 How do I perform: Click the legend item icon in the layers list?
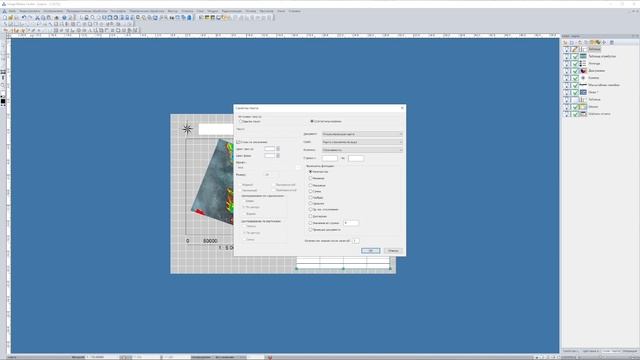tap(583, 63)
